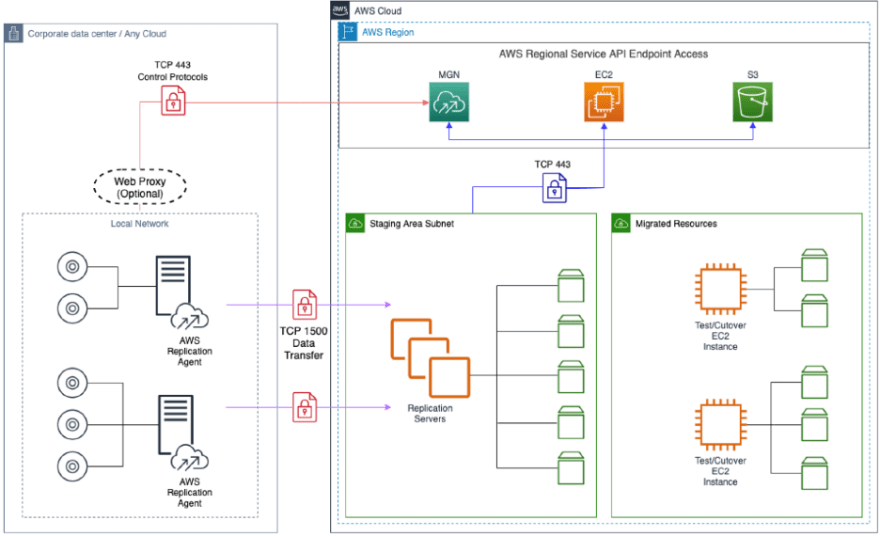Click the bottommost volume icon in Migrated Resources

814,474
